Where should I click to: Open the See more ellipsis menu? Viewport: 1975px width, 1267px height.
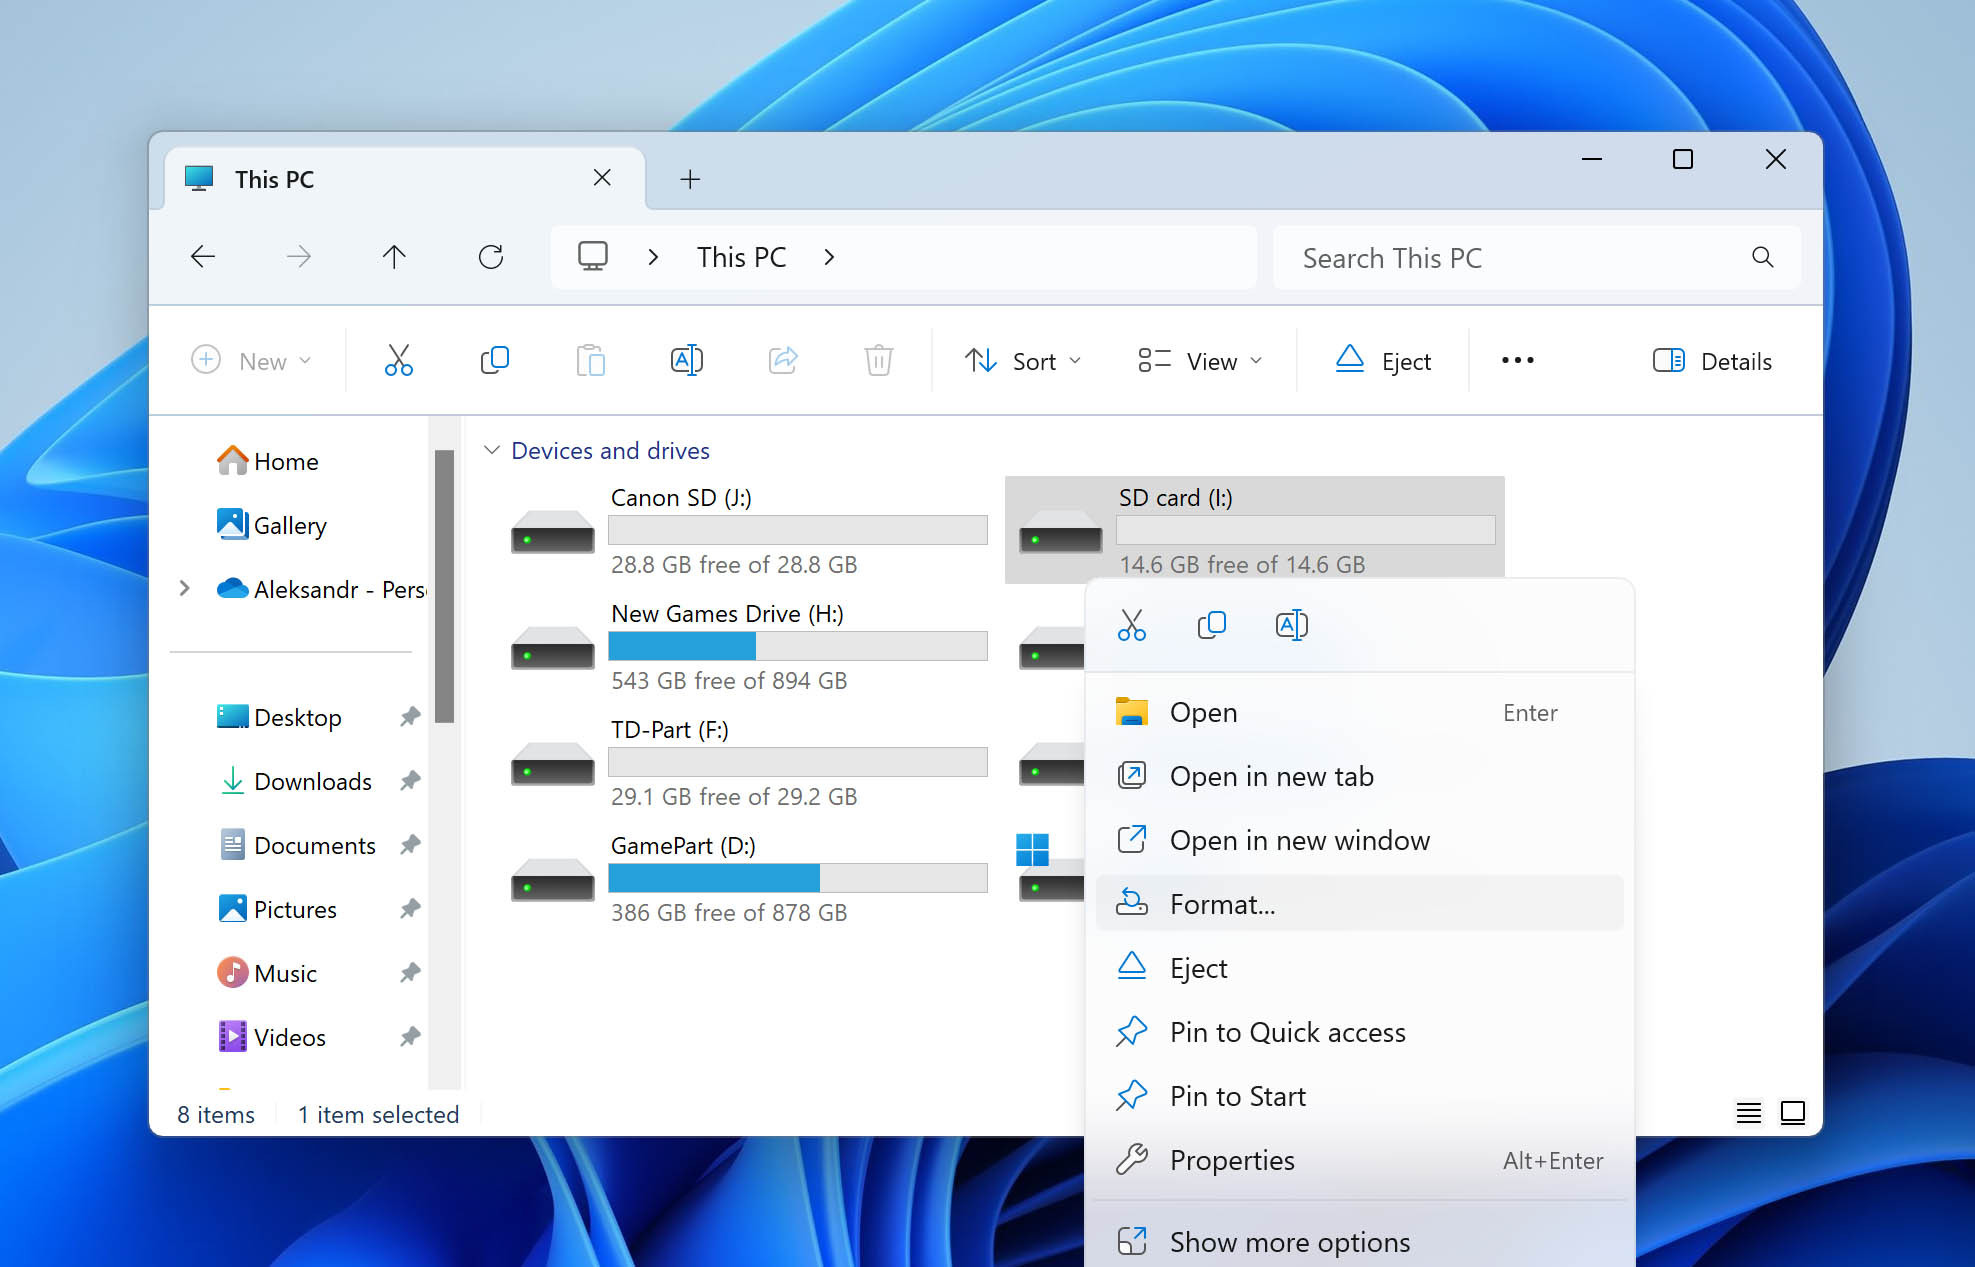point(1517,360)
